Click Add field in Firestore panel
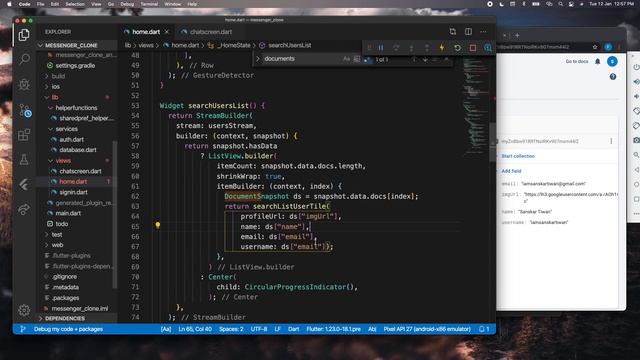 pyautogui.click(x=511, y=171)
